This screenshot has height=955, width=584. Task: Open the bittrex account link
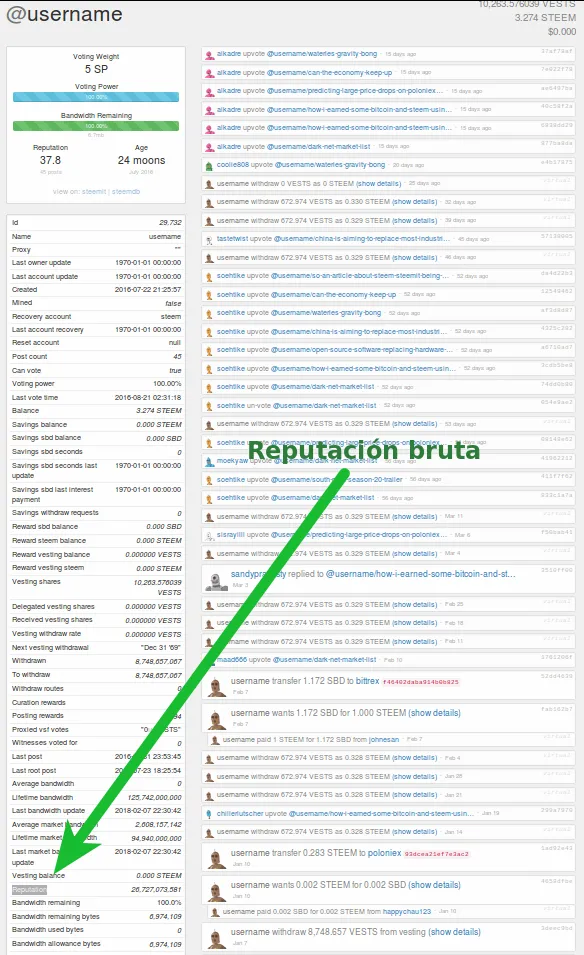(x=367, y=681)
